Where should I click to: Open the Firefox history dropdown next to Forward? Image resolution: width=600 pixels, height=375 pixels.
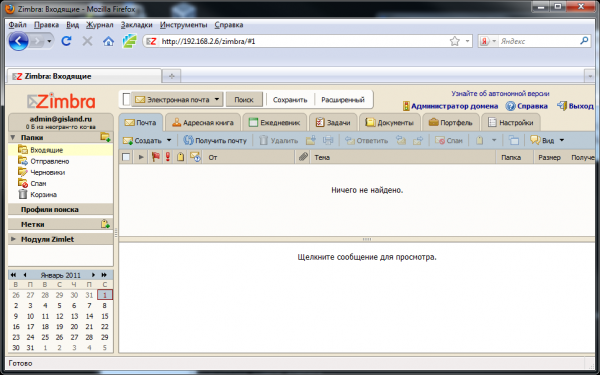click(x=49, y=41)
